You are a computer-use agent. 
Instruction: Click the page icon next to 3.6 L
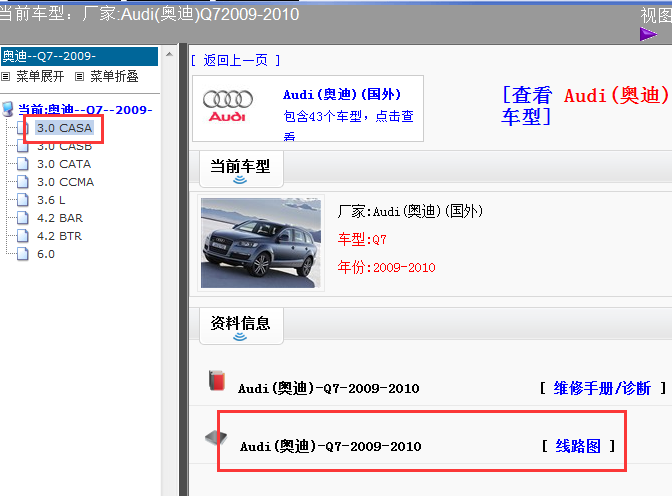[x=23, y=200]
